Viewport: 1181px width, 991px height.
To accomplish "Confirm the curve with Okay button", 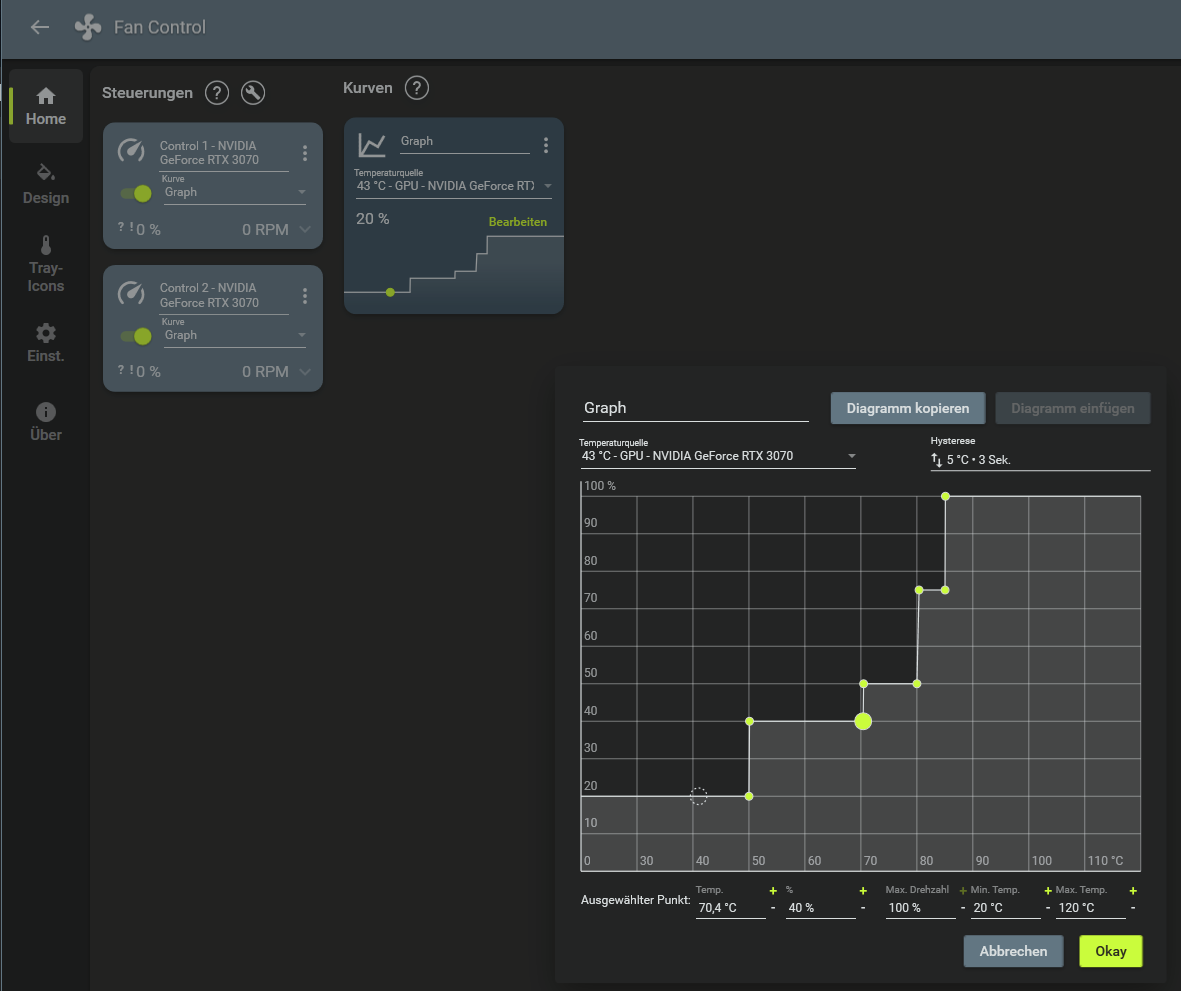I will point(1111,951).
